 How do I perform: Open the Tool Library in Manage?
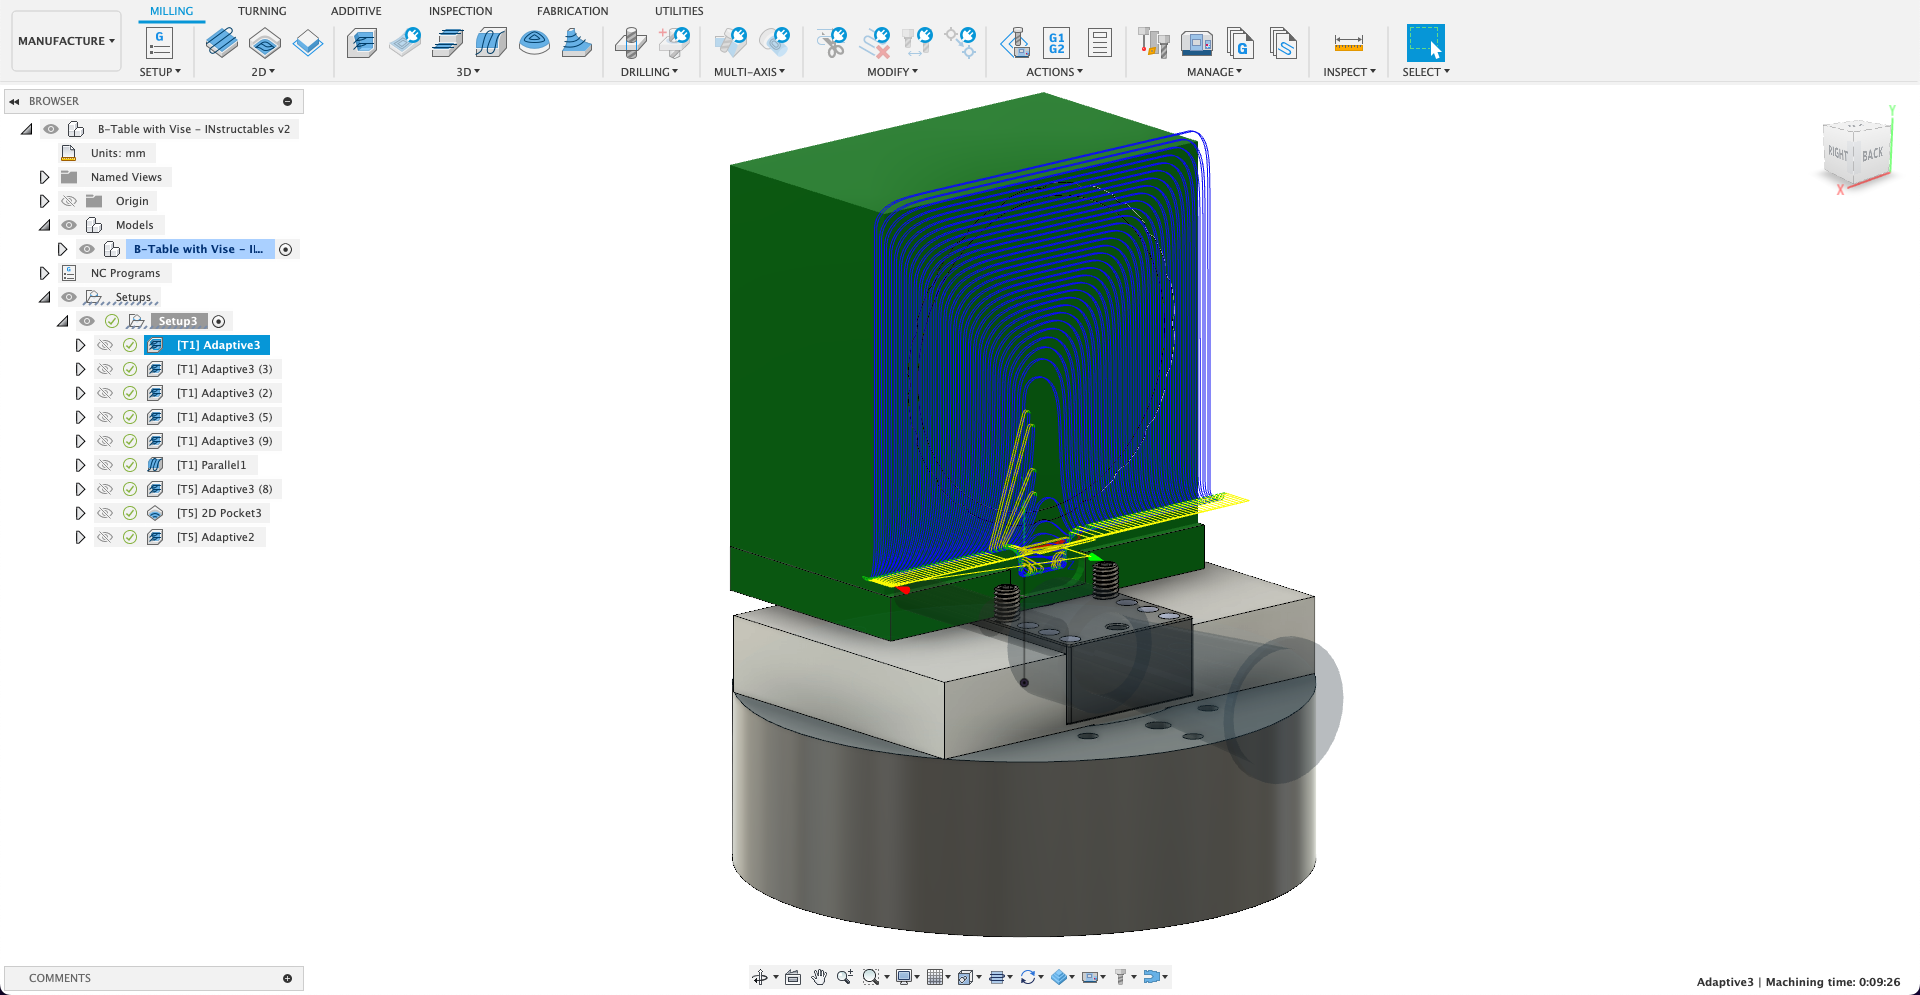click(x=1153, y=43)
